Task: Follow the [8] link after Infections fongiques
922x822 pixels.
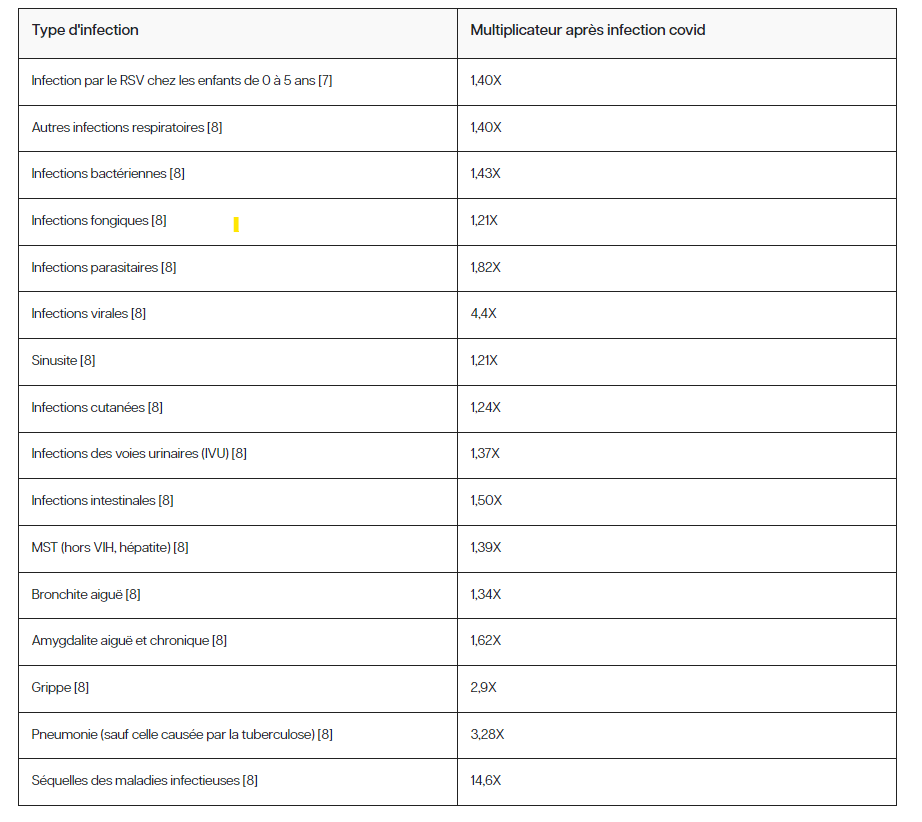Action: click(x=159, y=221)
